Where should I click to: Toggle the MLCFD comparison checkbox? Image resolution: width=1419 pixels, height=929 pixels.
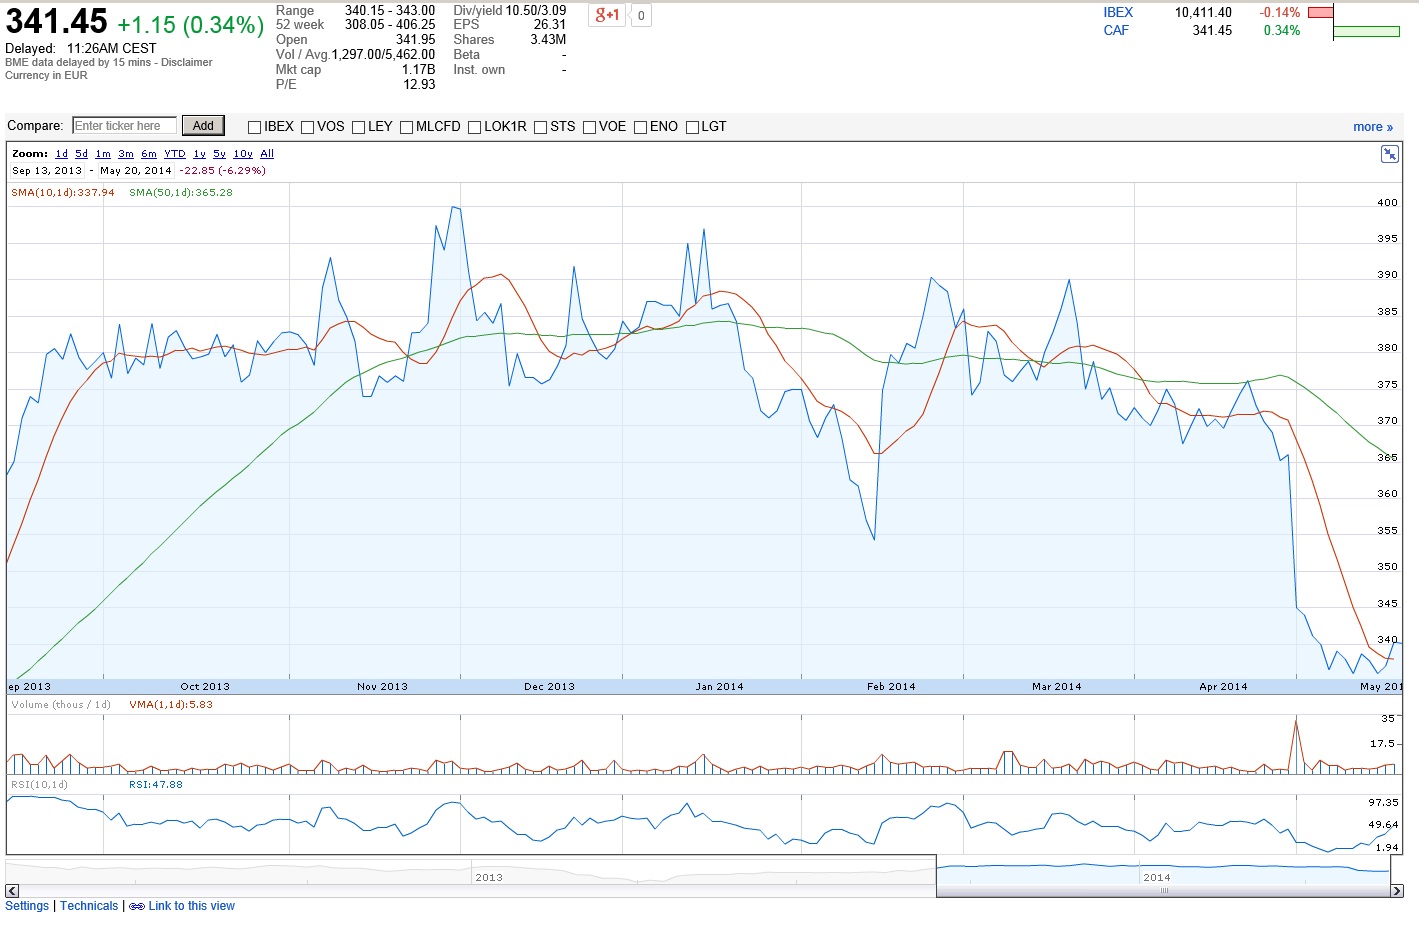407,127
